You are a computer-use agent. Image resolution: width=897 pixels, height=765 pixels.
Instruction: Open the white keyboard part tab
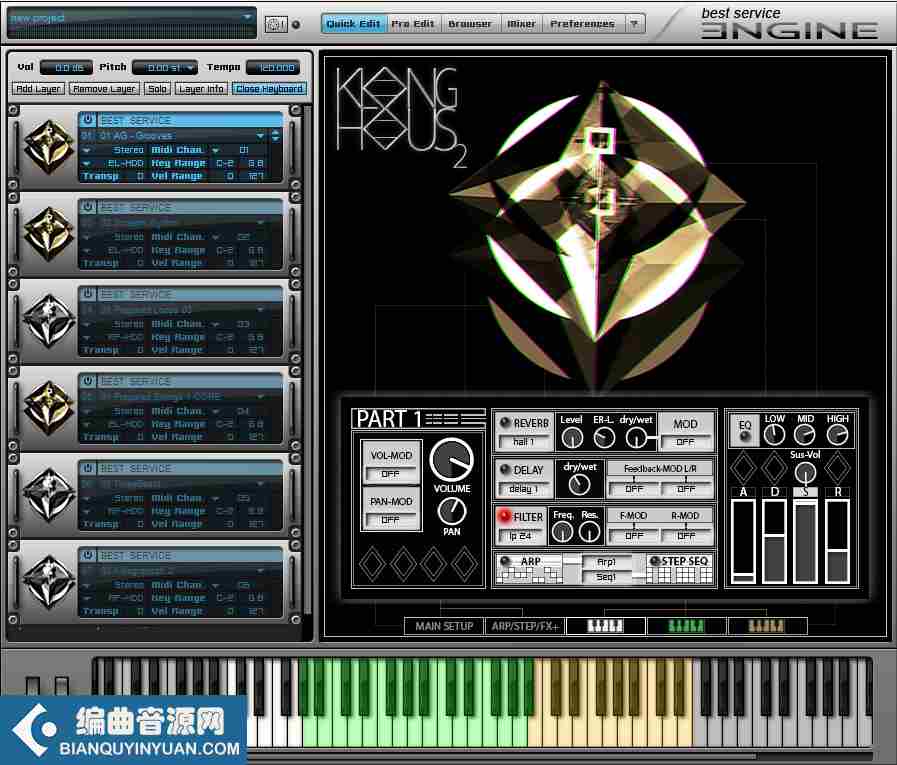[x=605, y=626]
